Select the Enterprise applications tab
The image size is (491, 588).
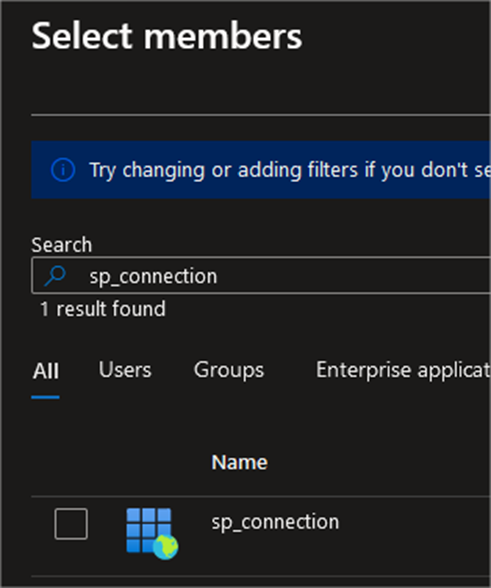tap(403, 370)
